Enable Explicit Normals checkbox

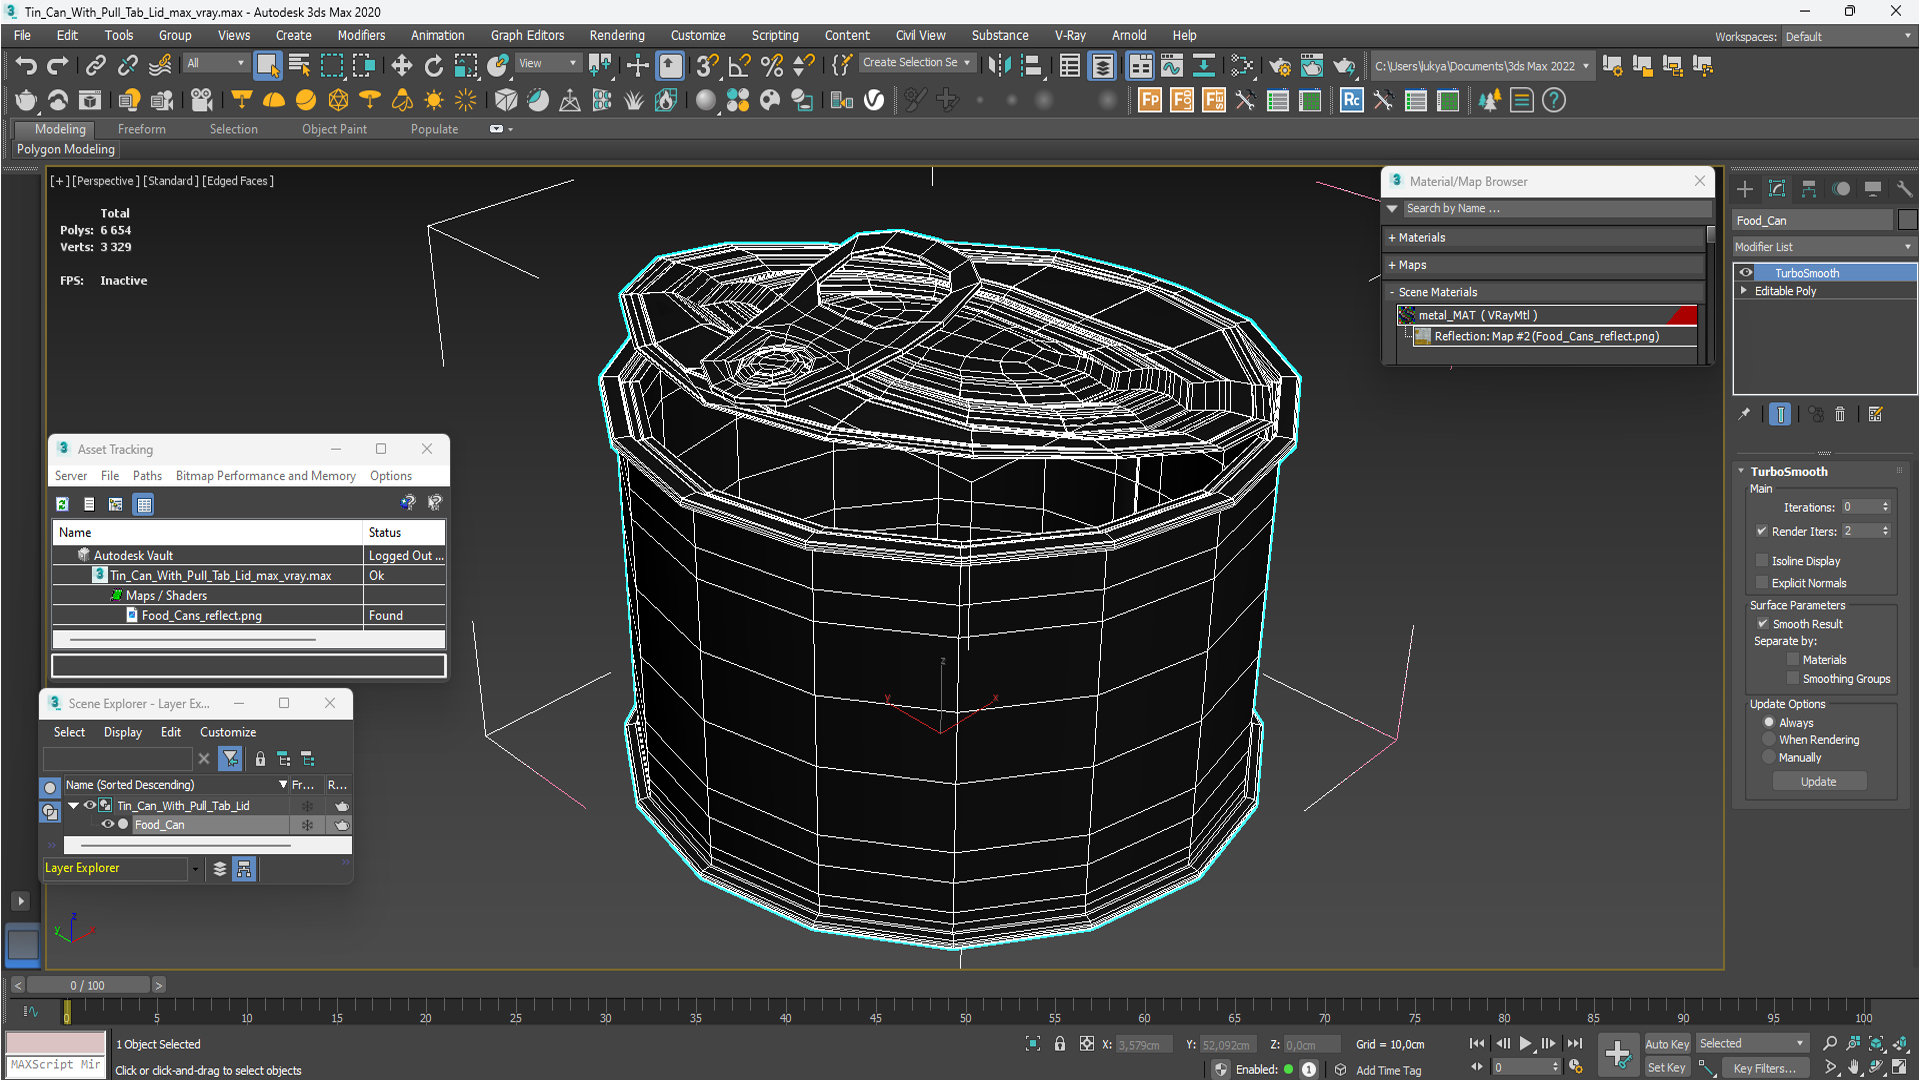tap(1762, 583)
